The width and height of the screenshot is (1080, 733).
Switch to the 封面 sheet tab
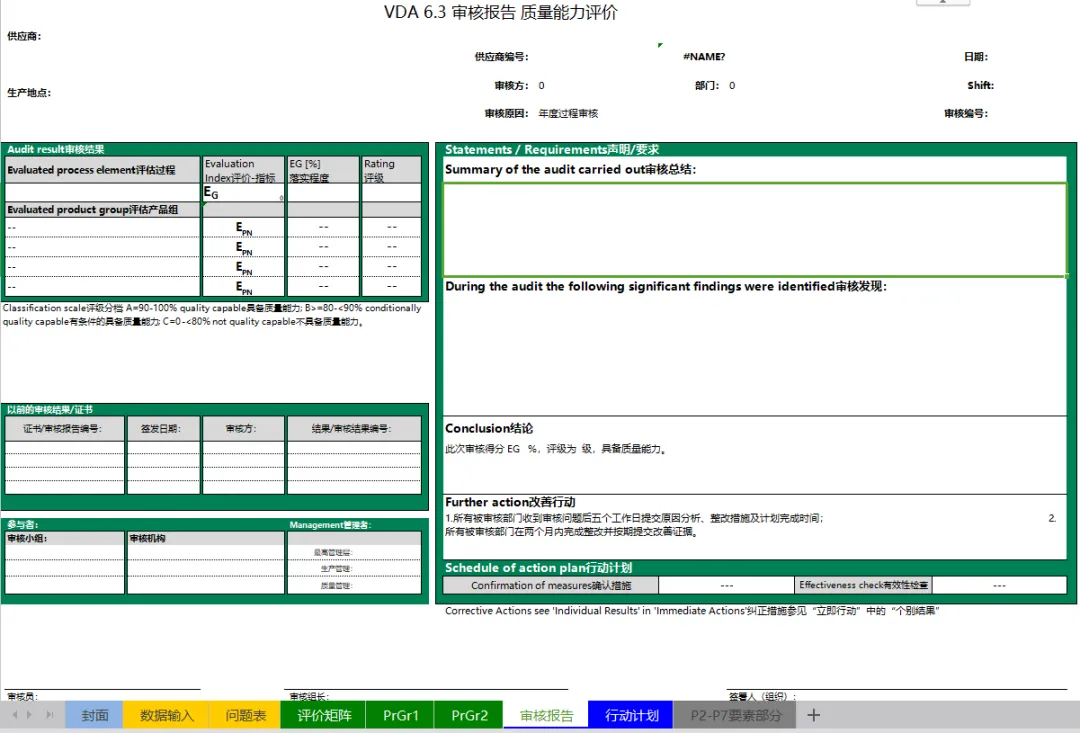94,715
